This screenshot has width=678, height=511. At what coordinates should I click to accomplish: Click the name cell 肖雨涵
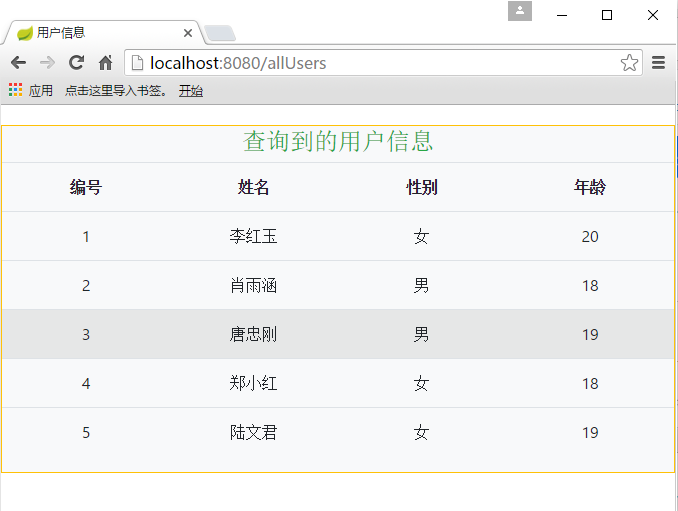(253, 285)
